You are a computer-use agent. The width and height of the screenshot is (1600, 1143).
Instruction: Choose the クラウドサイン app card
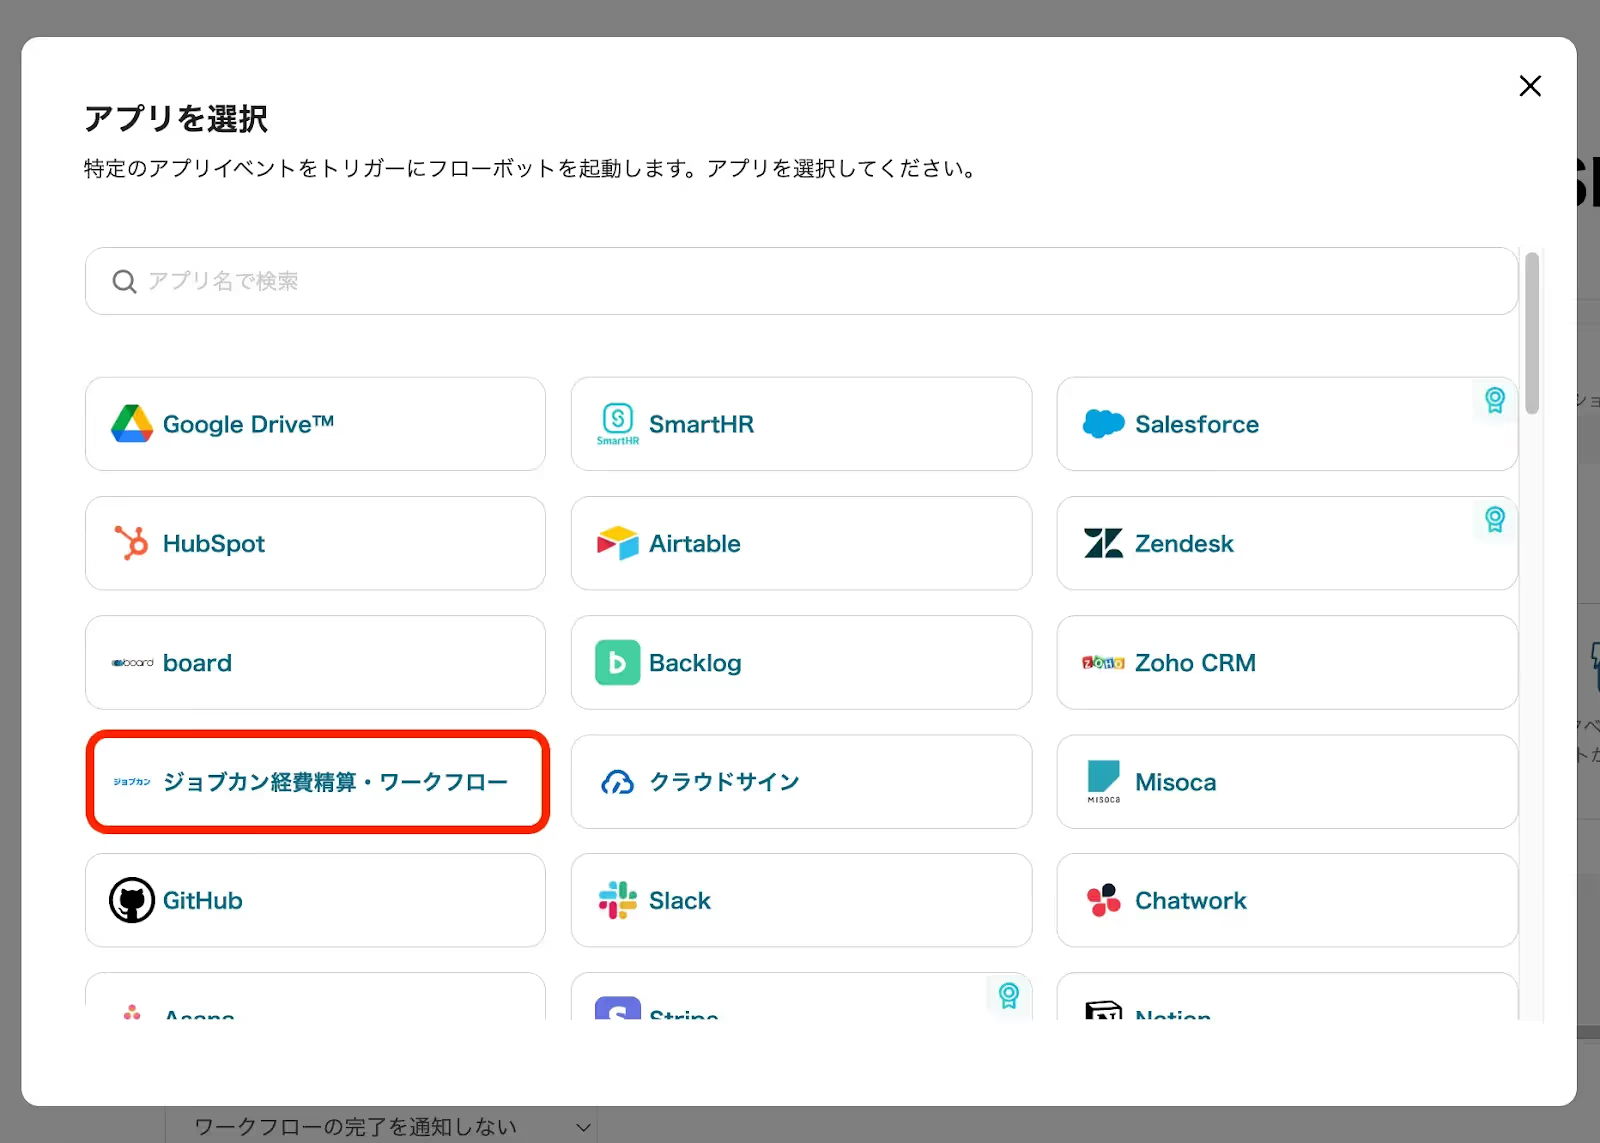pyautogui.click(x=801, y=782)
